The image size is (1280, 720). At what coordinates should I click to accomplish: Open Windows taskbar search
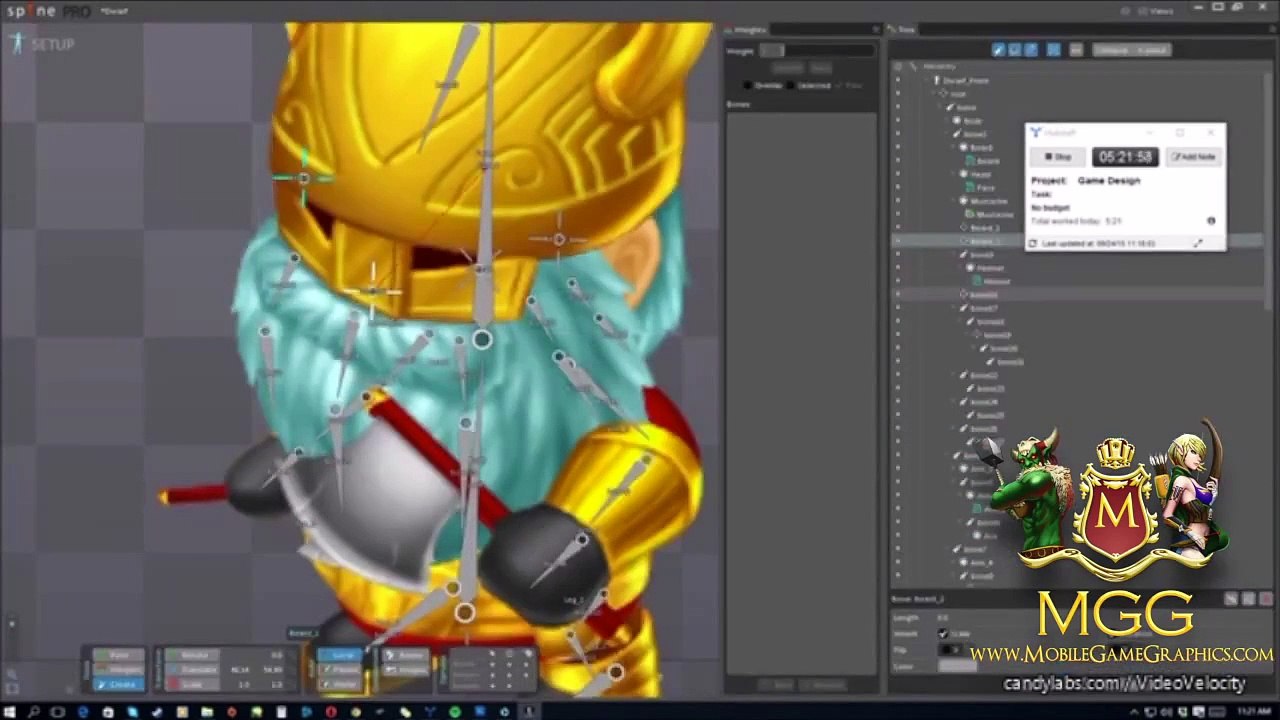[34, 712]
